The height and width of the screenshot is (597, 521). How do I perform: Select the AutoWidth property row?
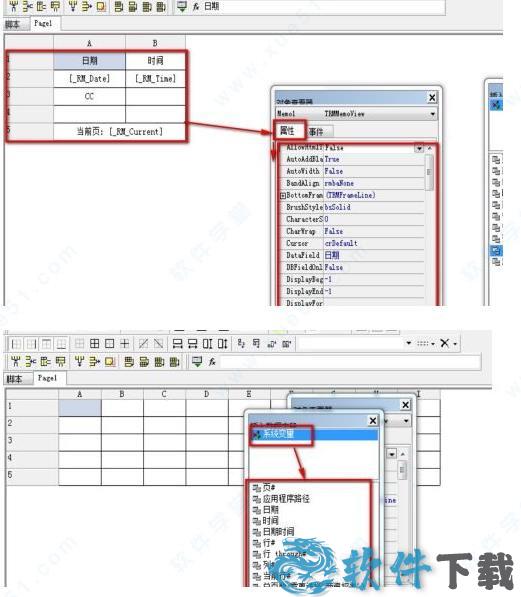pos(352,171)
